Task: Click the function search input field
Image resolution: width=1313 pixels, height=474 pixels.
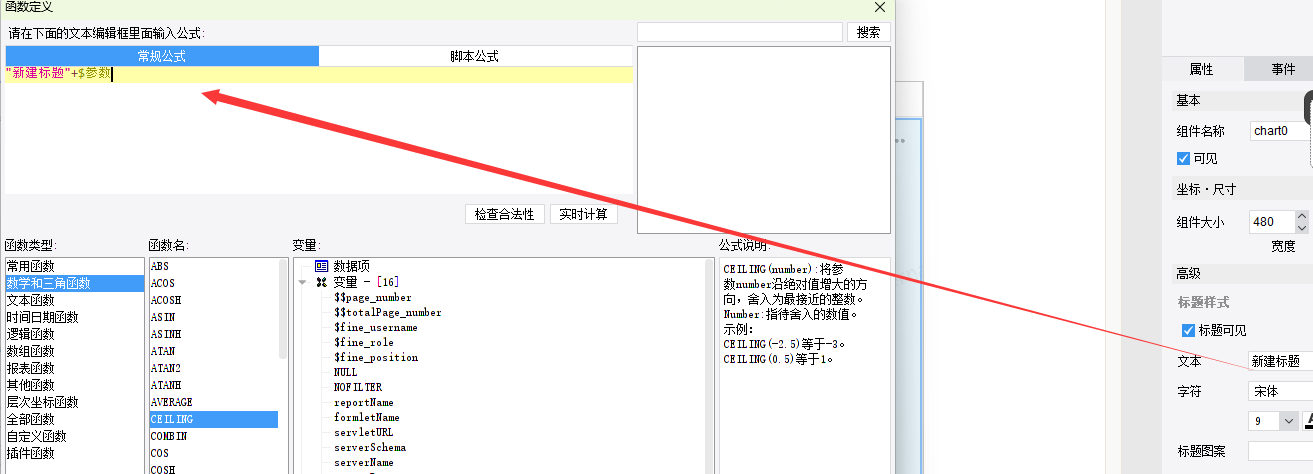Action: (x=740, y=32)
